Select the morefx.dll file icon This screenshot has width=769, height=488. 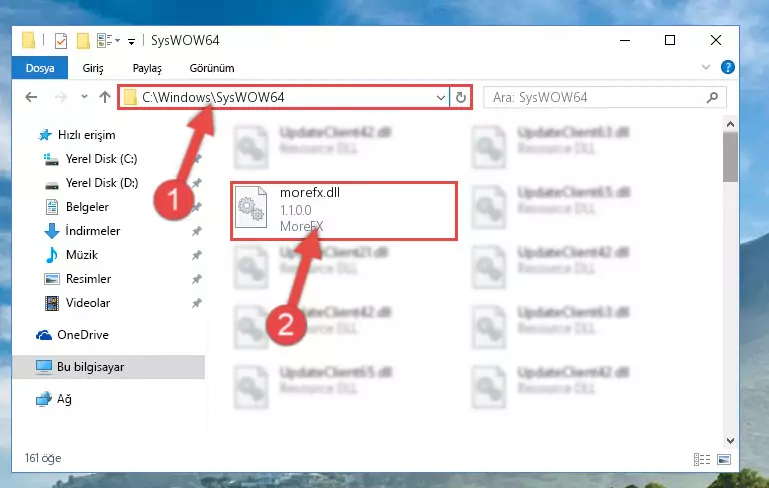click(x=251, y=208)
